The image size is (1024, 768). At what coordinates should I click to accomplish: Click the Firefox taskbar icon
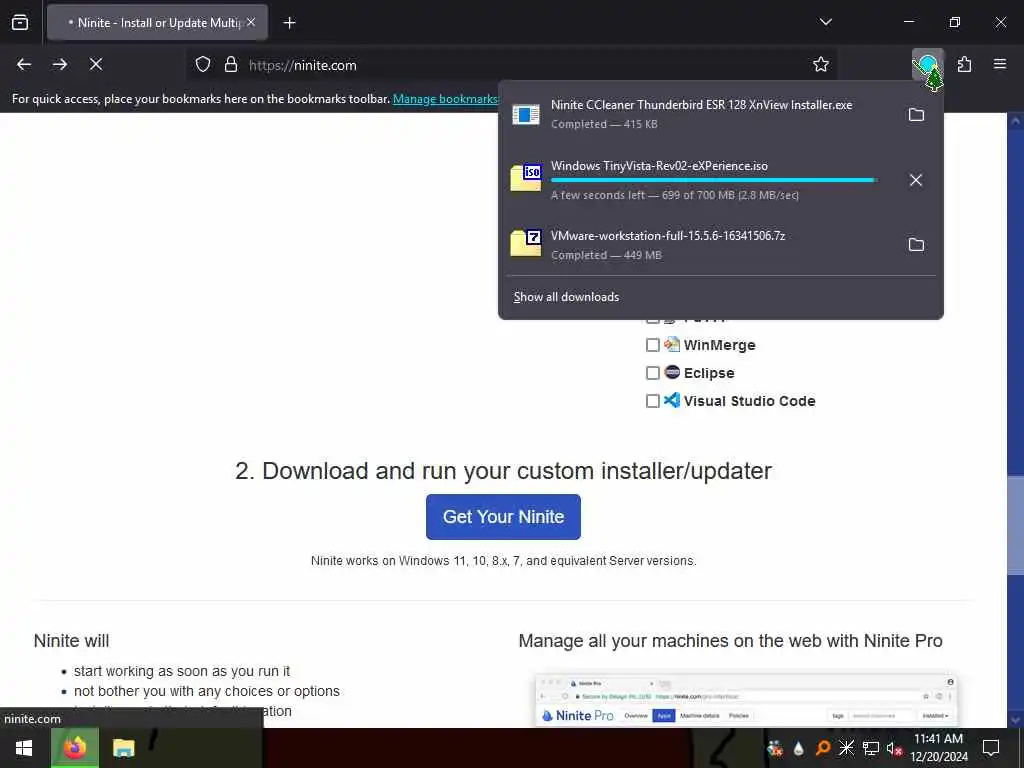[x=75, y=748]
